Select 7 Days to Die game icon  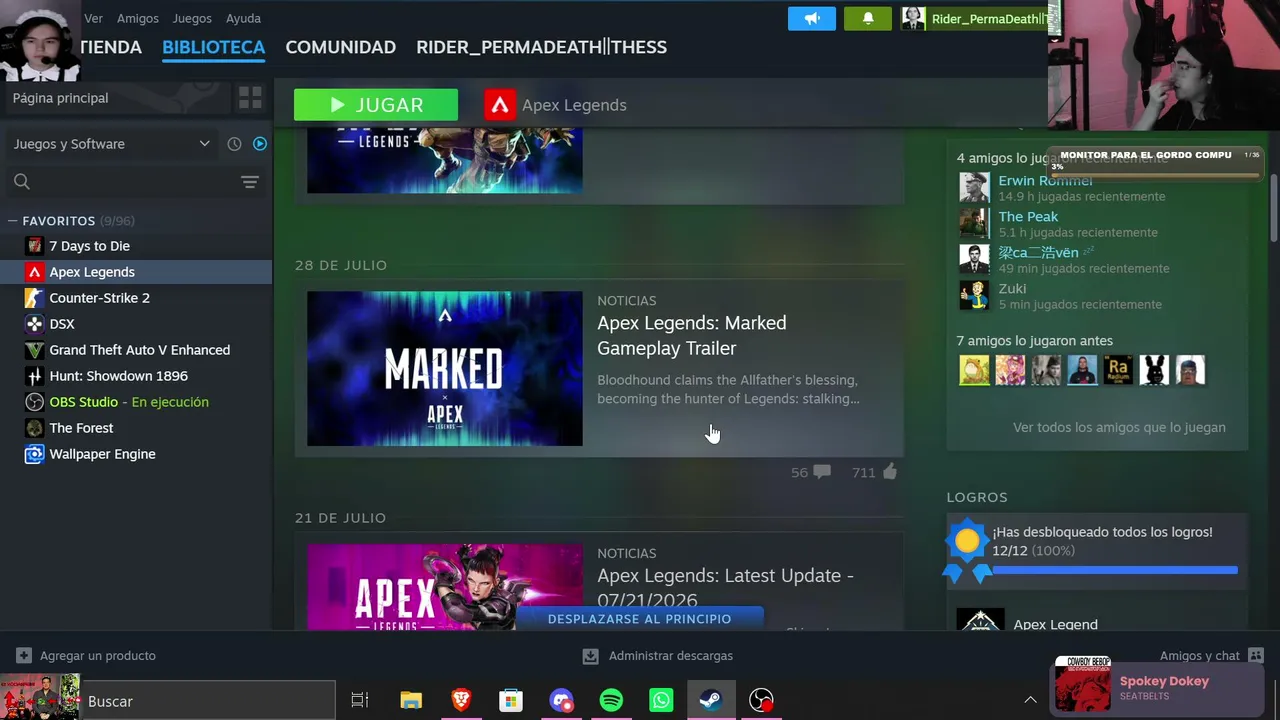[35, 246]
